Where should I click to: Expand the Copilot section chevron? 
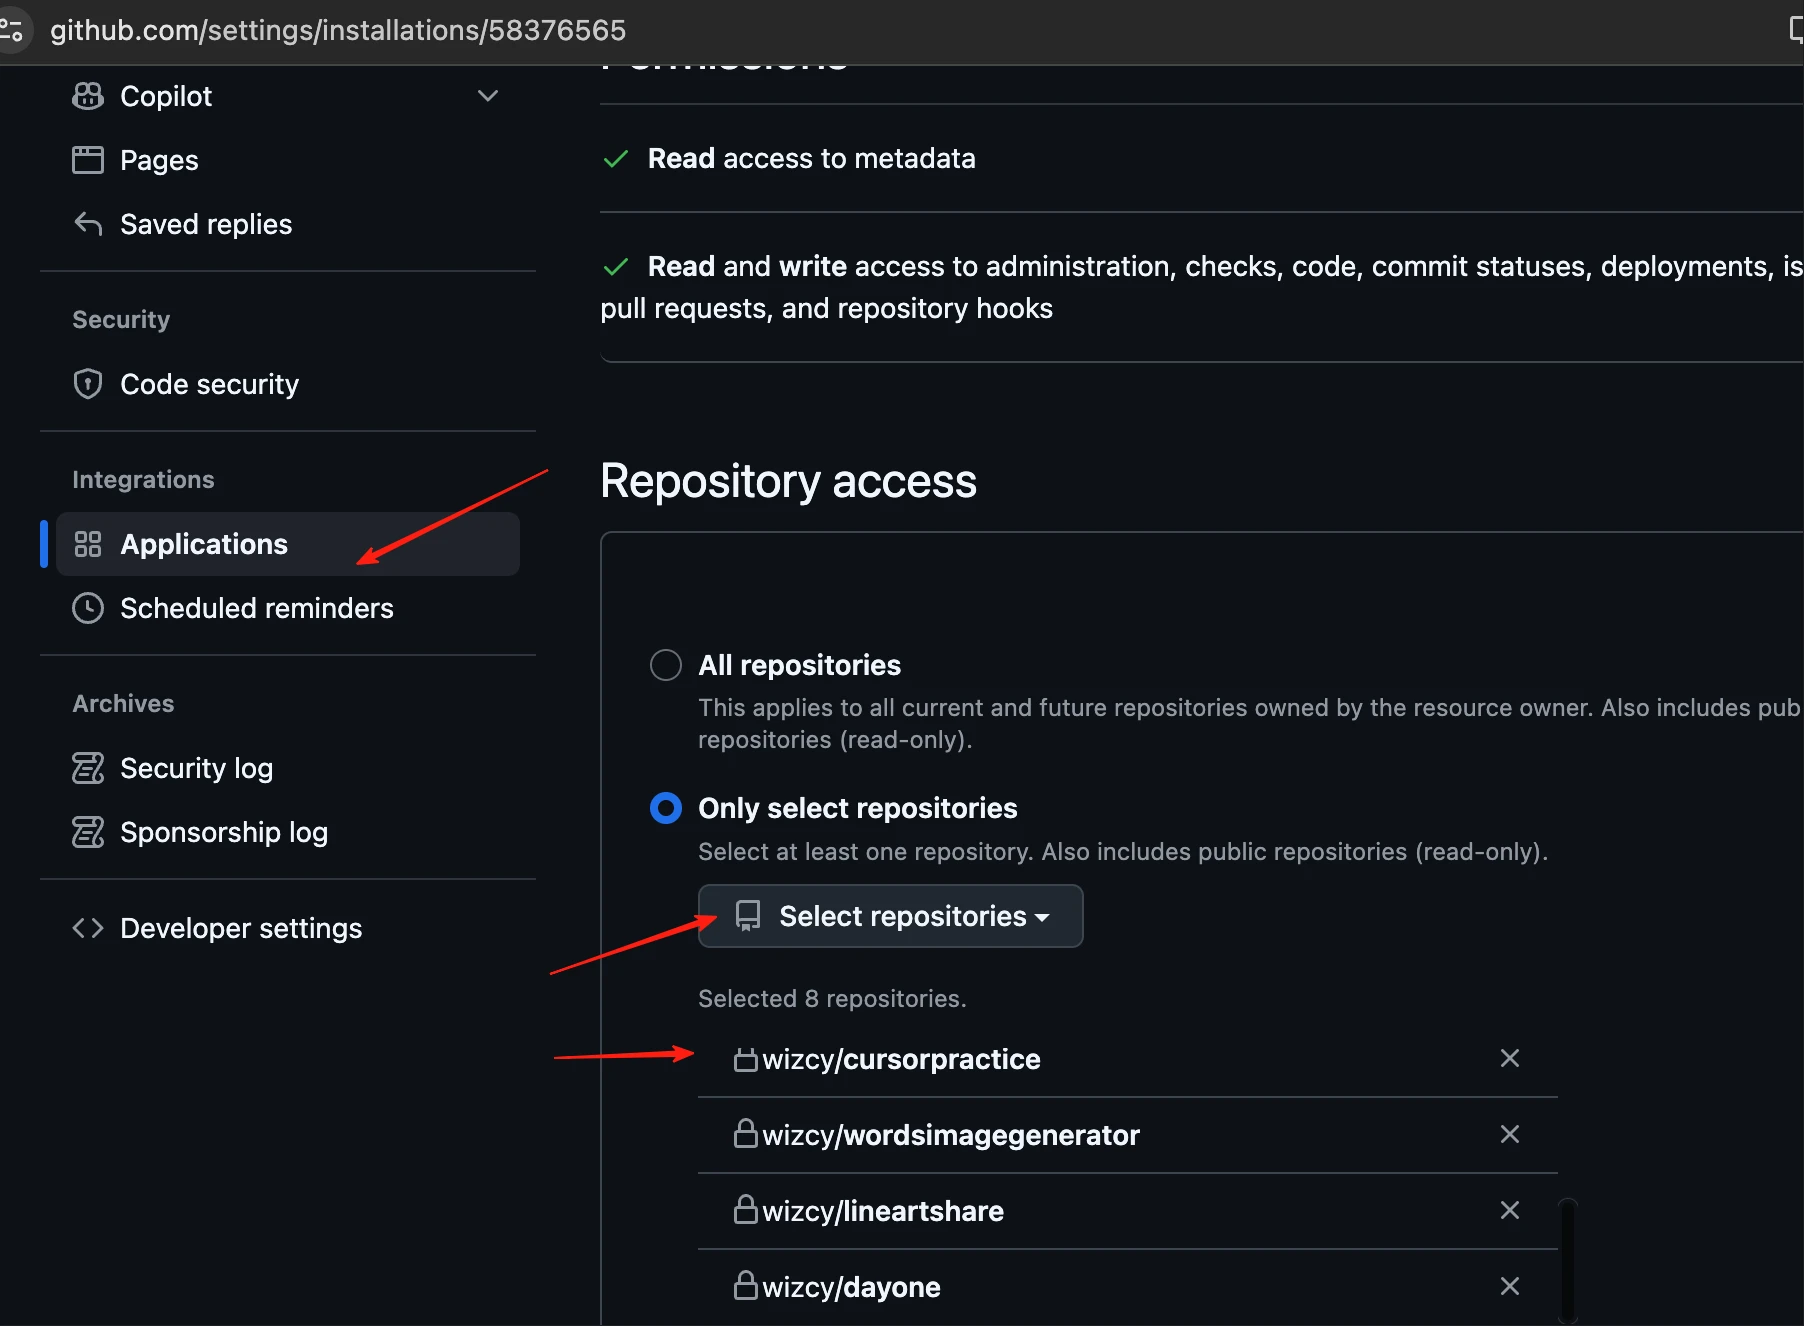[488, 96]
